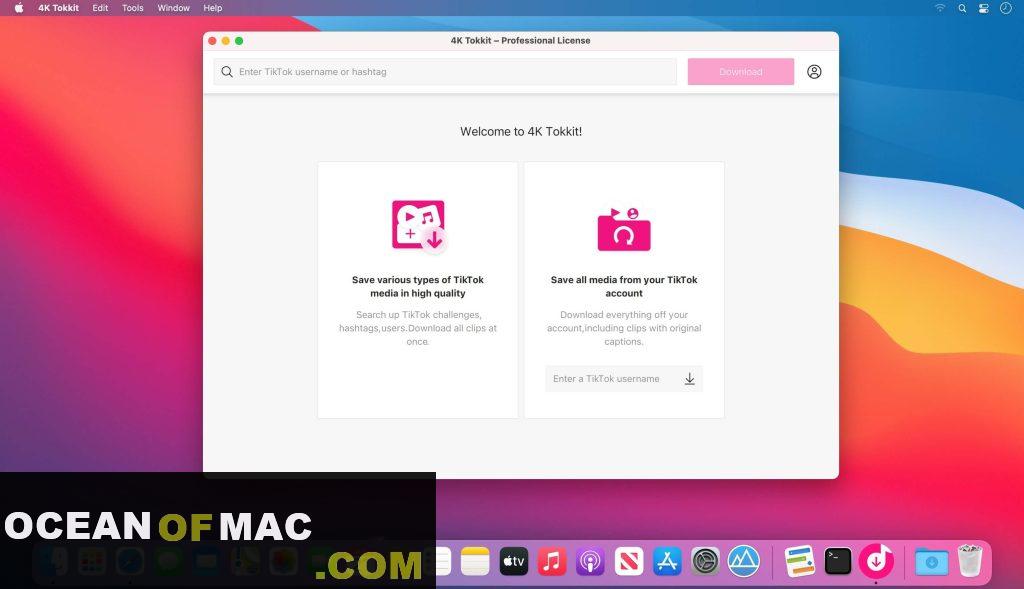Click the magnifier icon in search bar
1024x589 pixels.
pos(227,72)
